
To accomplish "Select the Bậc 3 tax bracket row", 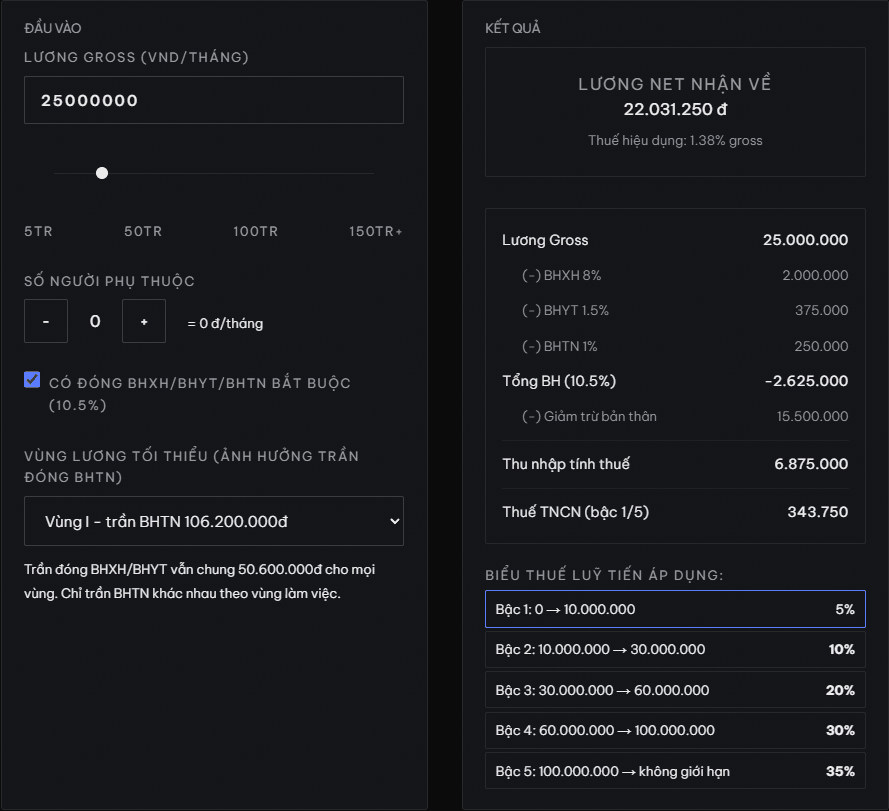I will click(x=675, y=690).
